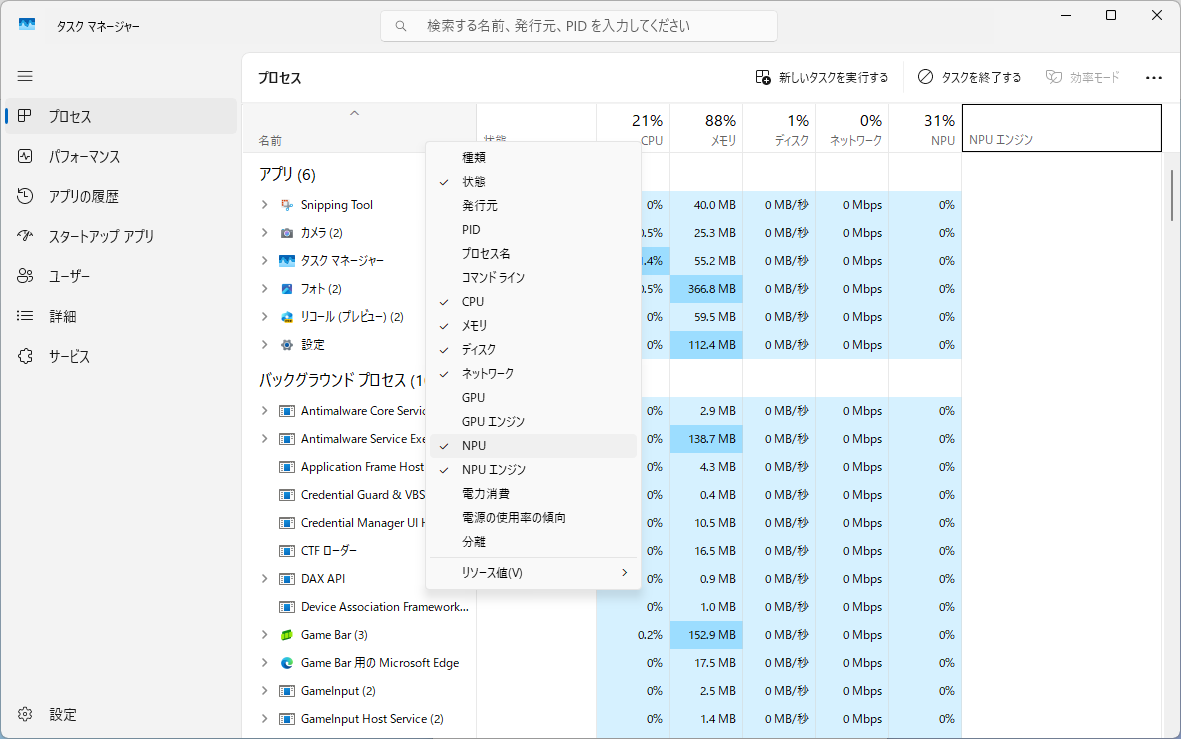1181x739 pixels.
Task: Click the カメラ app icon
Action: pos(287,233)
